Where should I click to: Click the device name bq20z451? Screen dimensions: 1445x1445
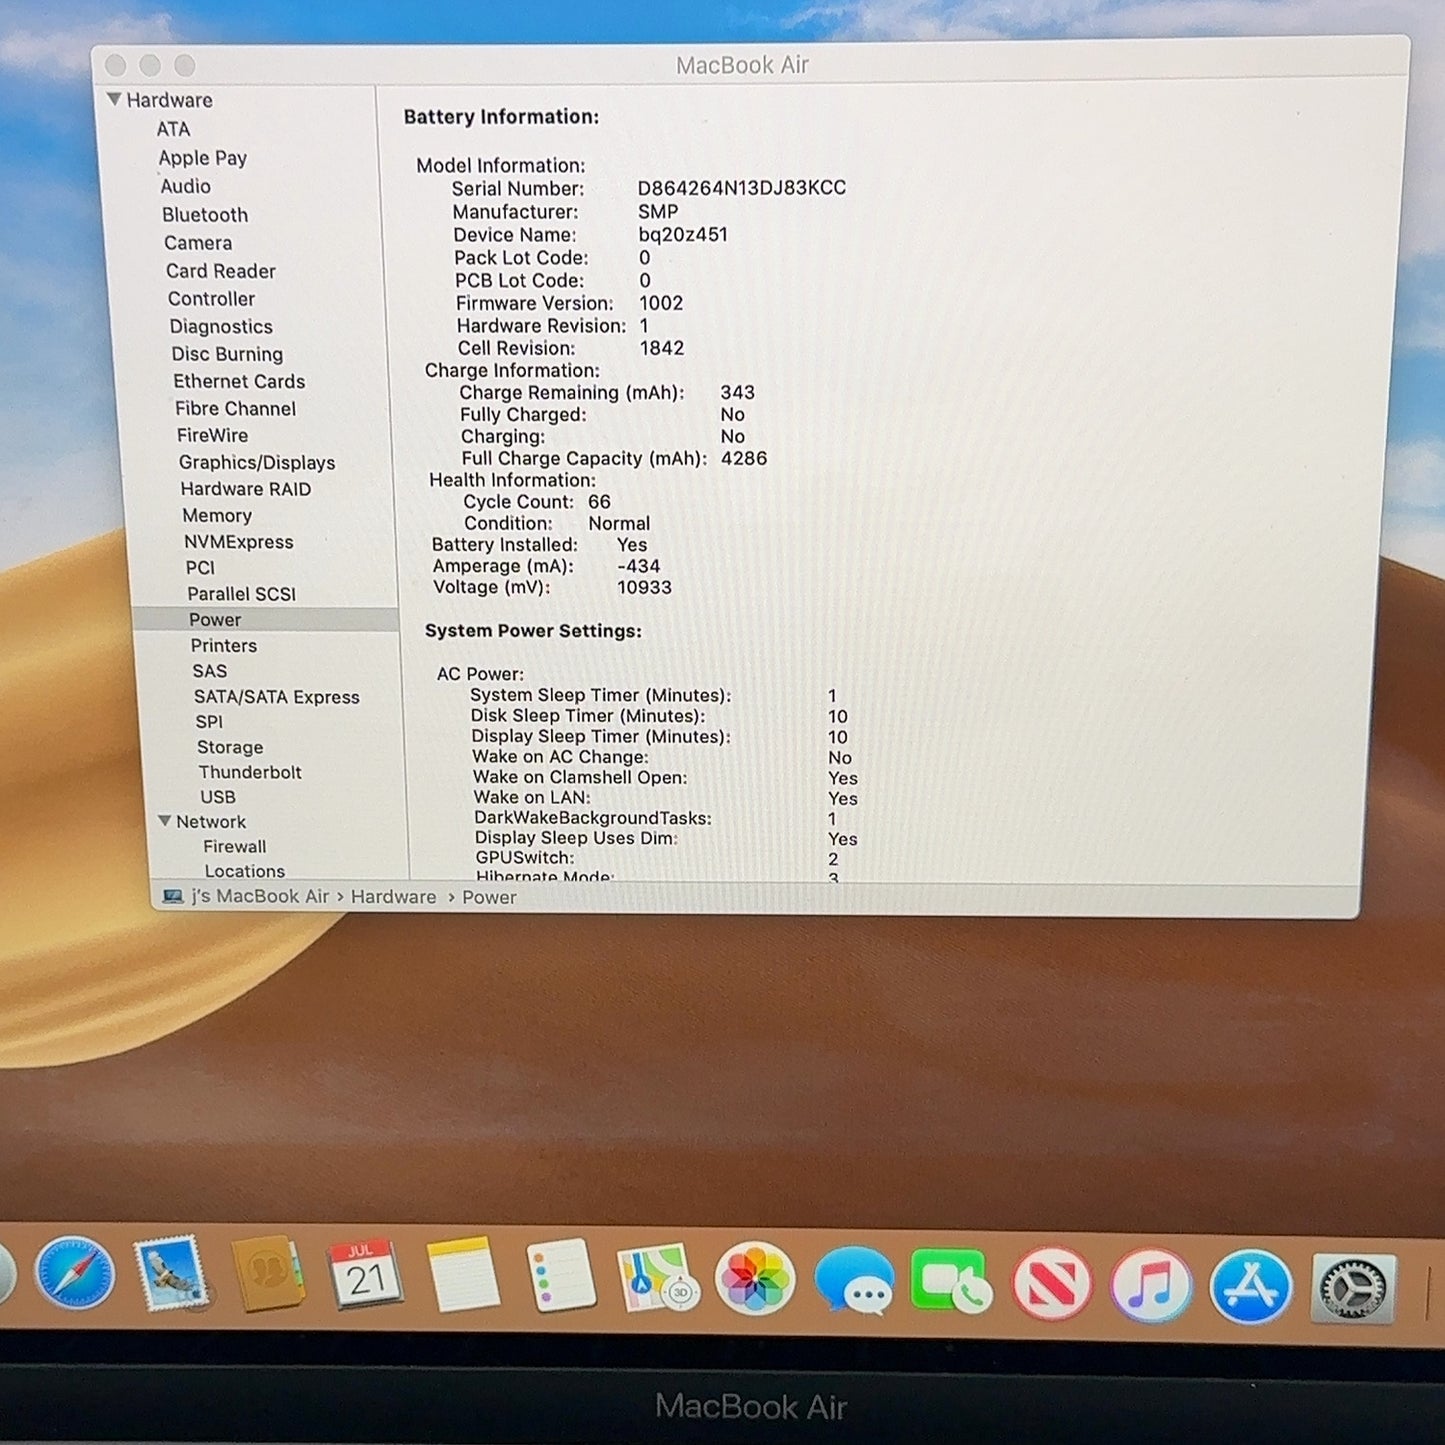683,235
